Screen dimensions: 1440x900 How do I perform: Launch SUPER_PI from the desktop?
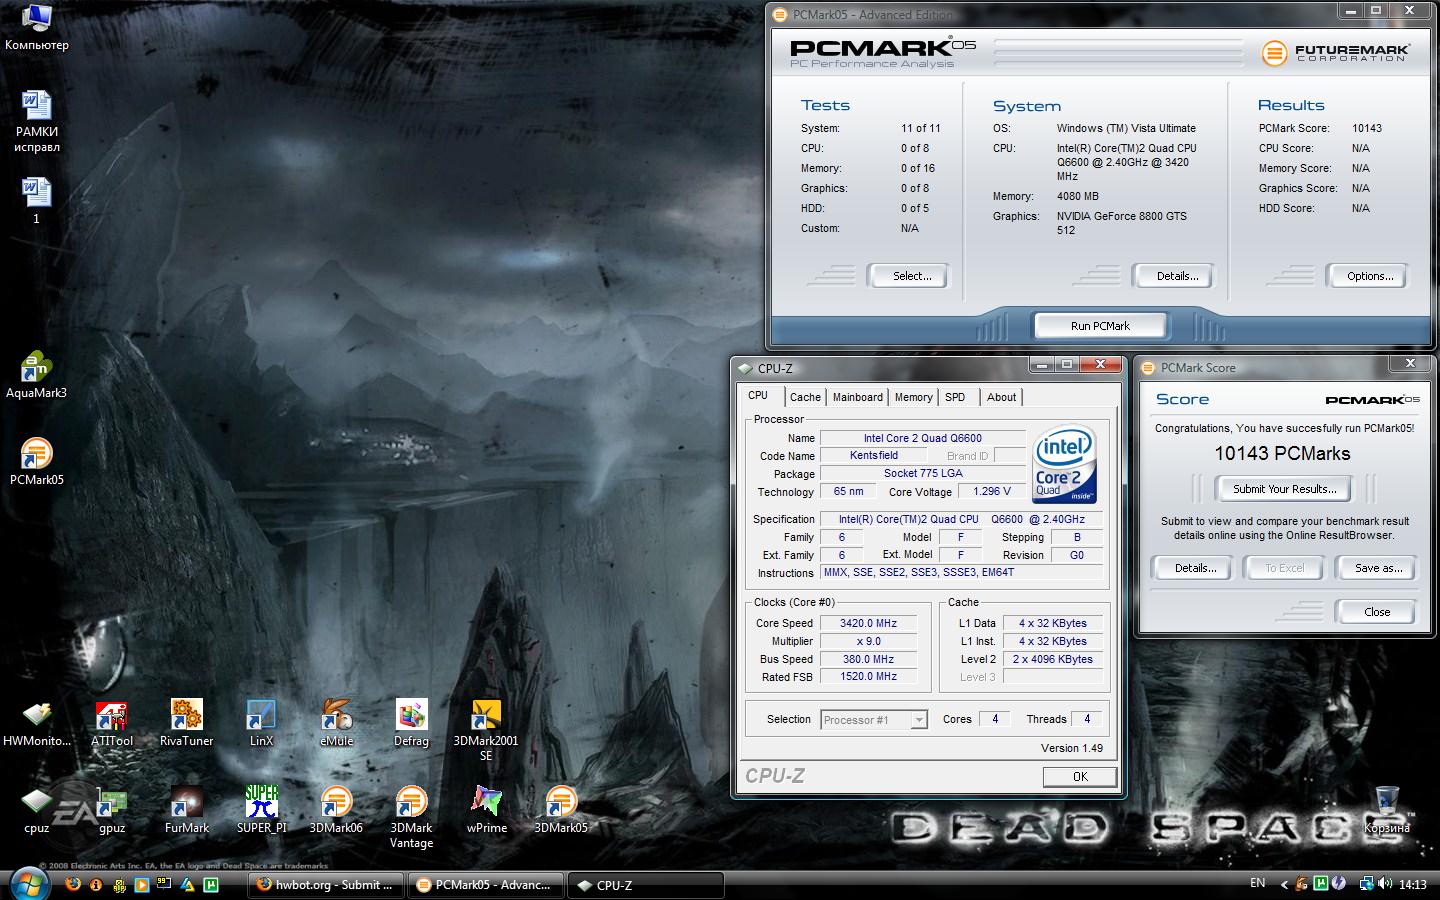coord(261,810)
